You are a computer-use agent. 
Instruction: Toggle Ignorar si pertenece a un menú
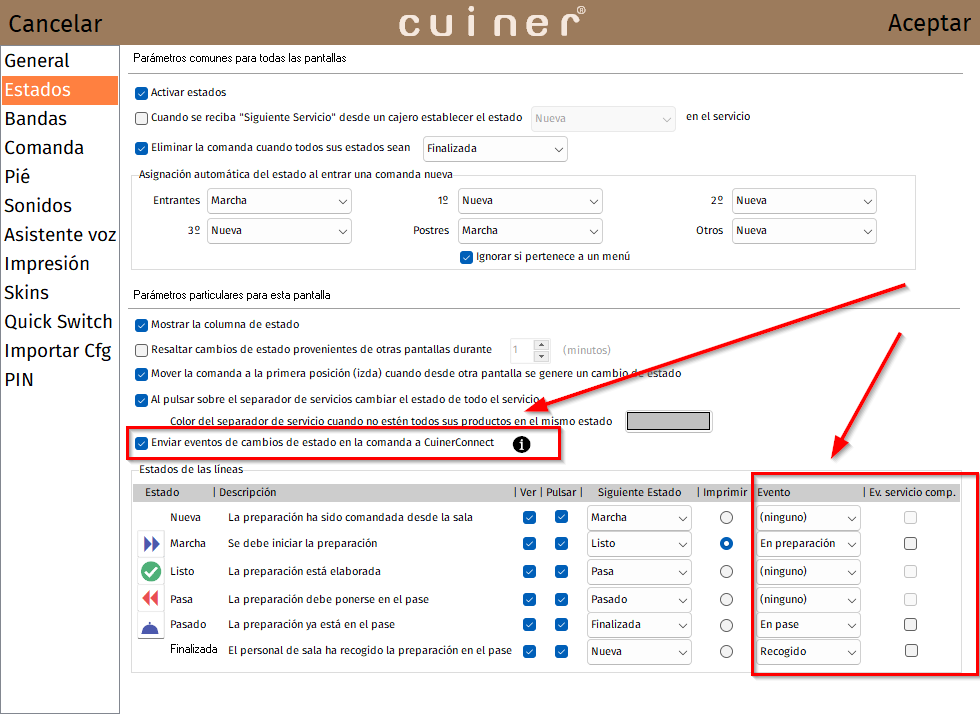coord(466,257)
